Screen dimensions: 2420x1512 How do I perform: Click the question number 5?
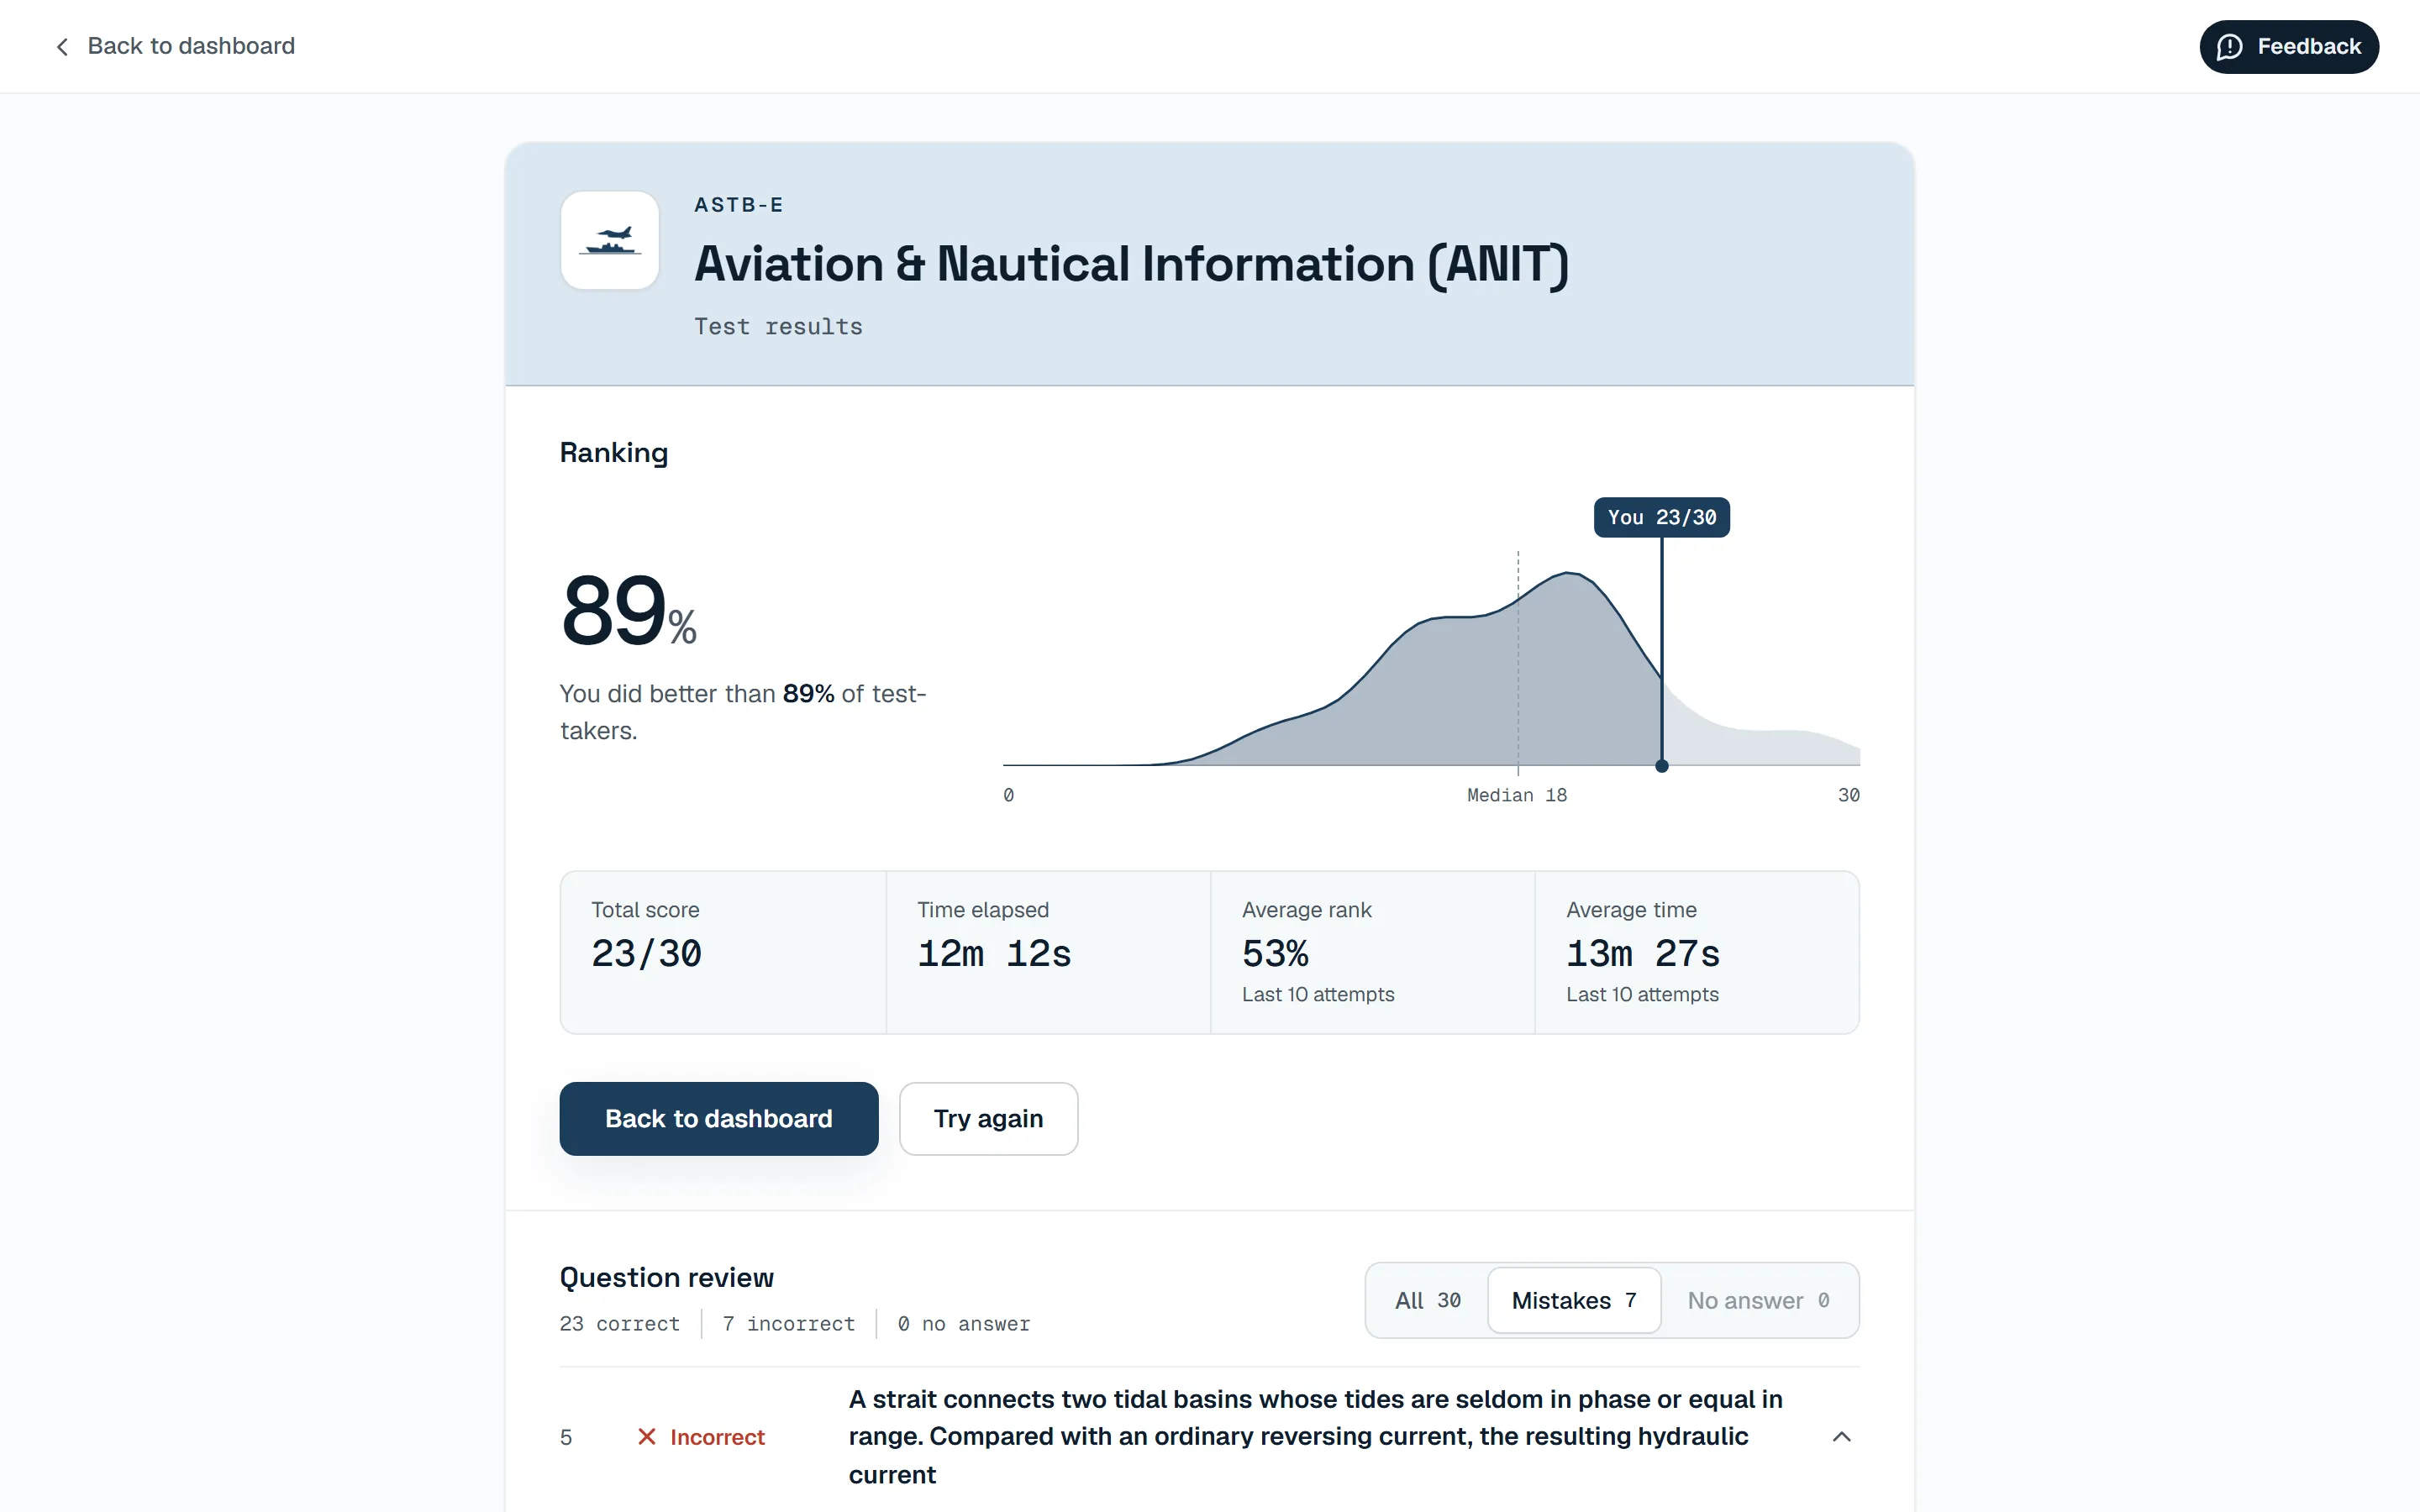click(566, 1437)
